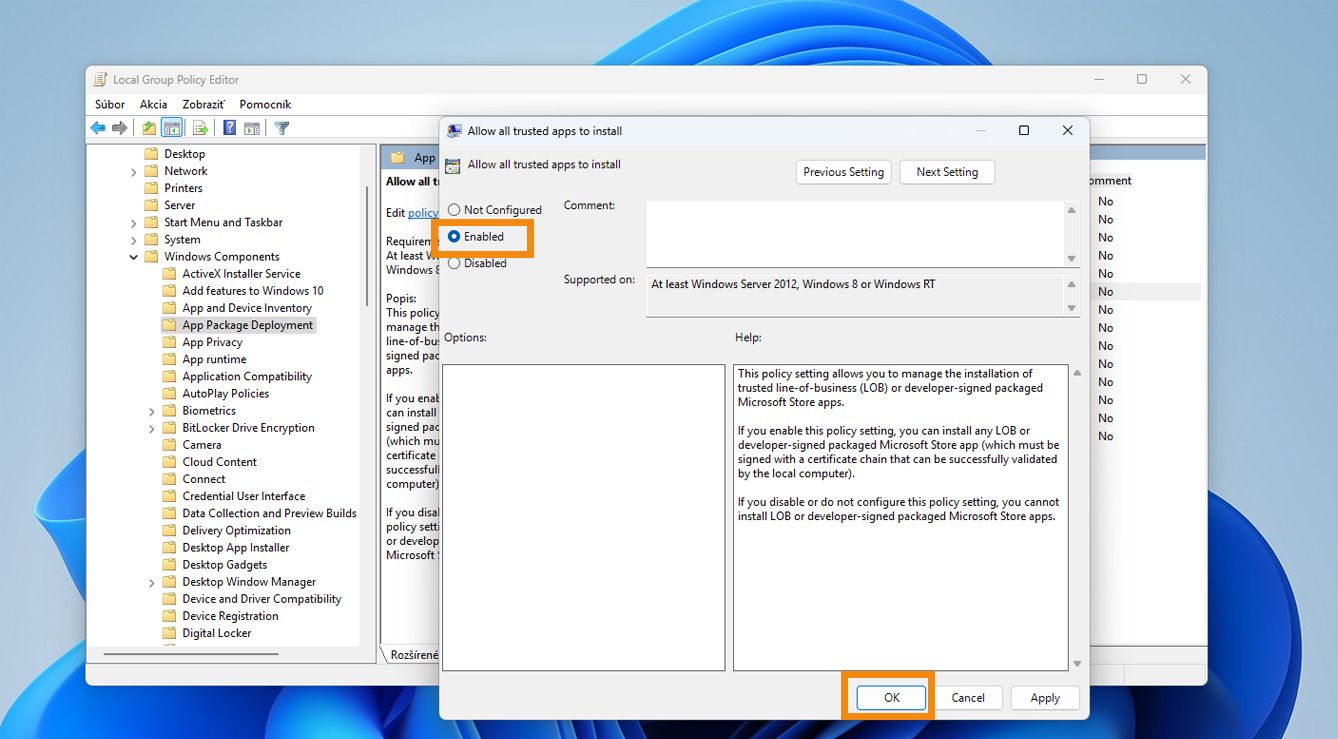This screenshot has height=739, width=1338.
Task: Open the Zobraziť menu
Action: tap(203, 104)
